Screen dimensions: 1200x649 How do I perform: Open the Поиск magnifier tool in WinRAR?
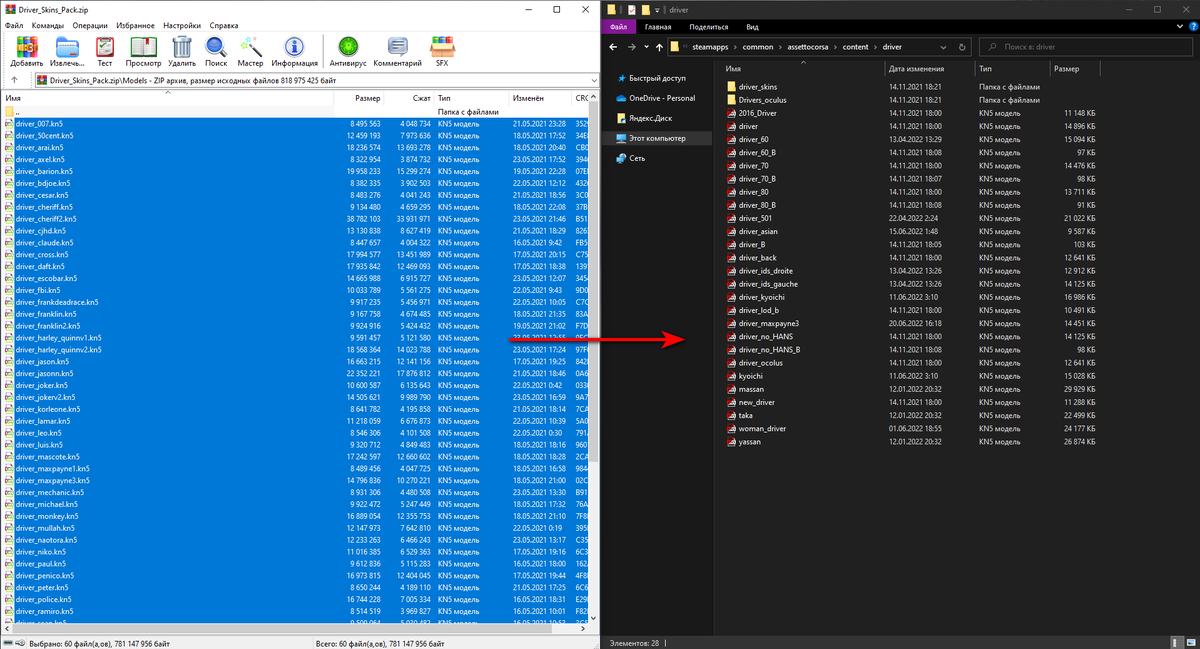[216, 49]
